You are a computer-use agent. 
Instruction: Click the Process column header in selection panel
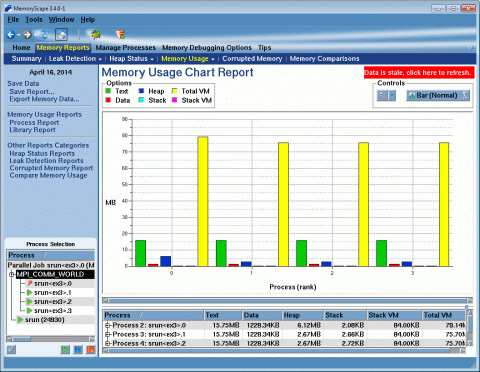51,255
